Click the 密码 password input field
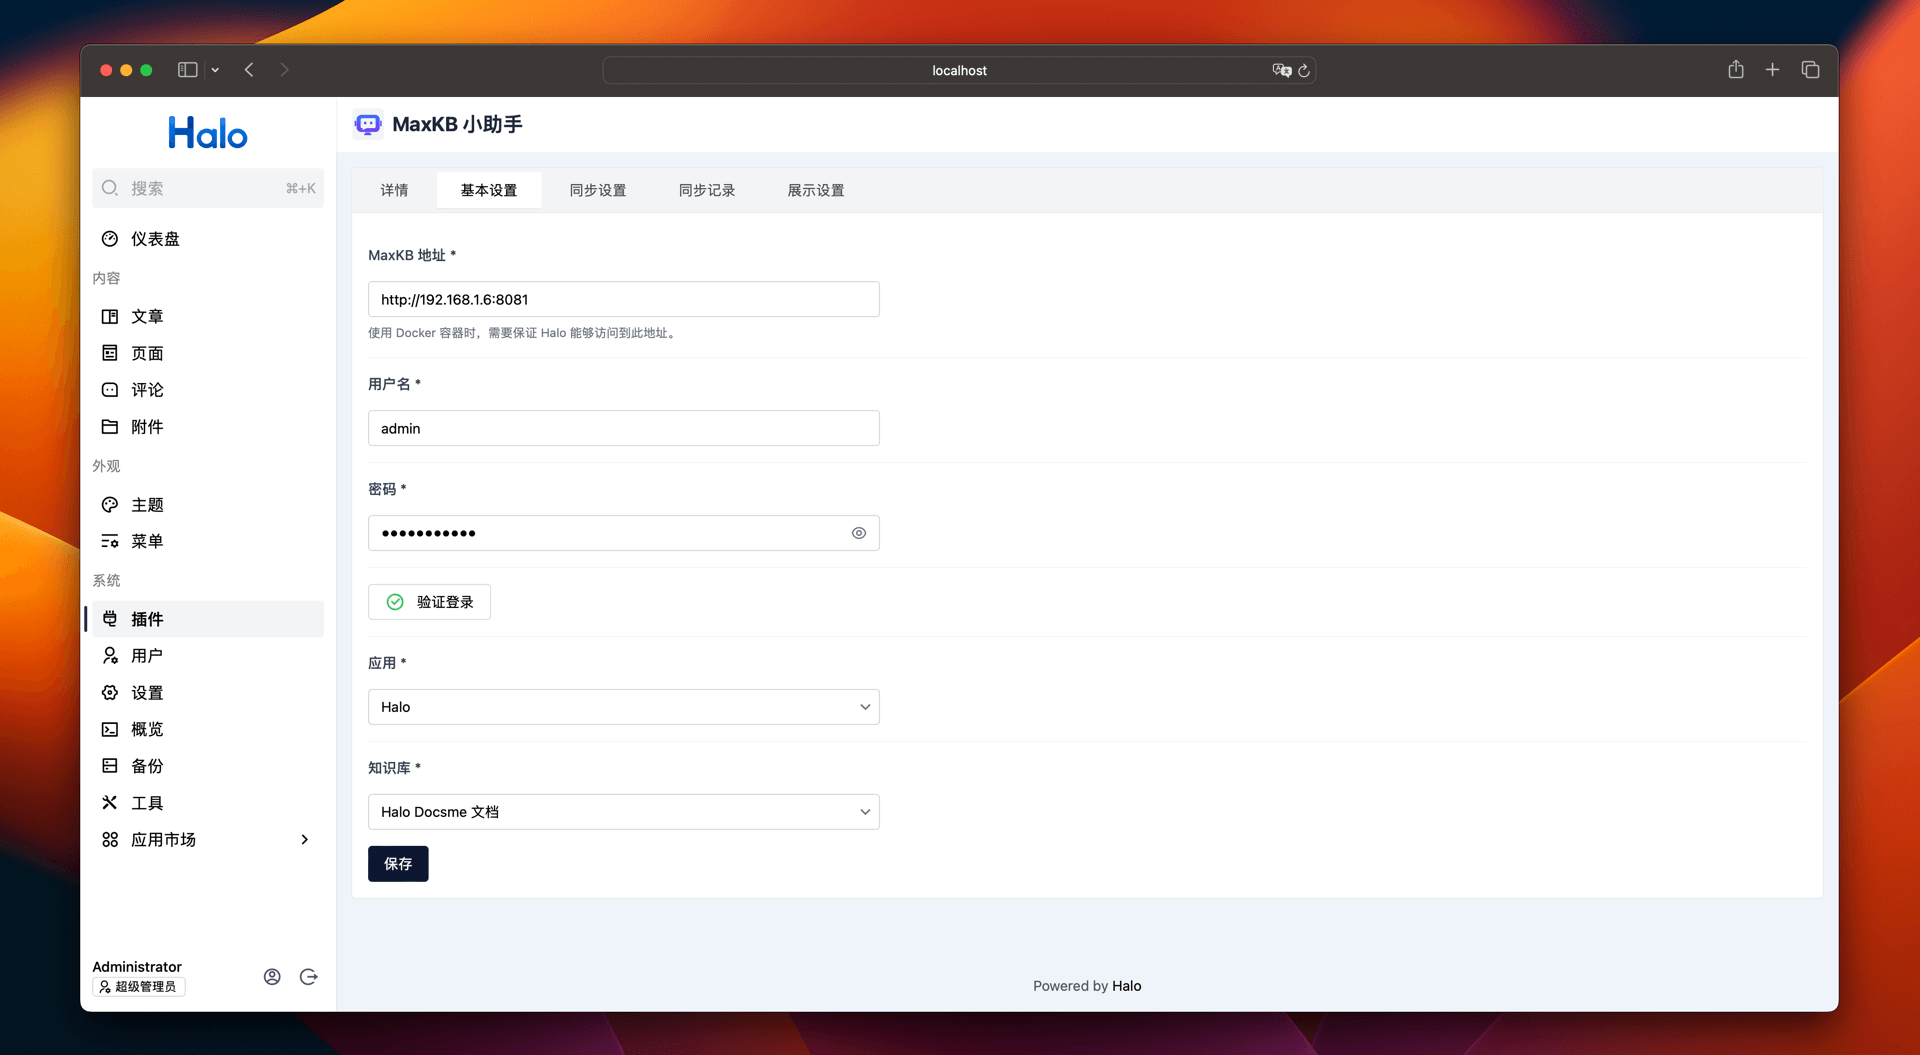The width and height of the screenshot is (1920, 1055). click(x=624, y=533)
